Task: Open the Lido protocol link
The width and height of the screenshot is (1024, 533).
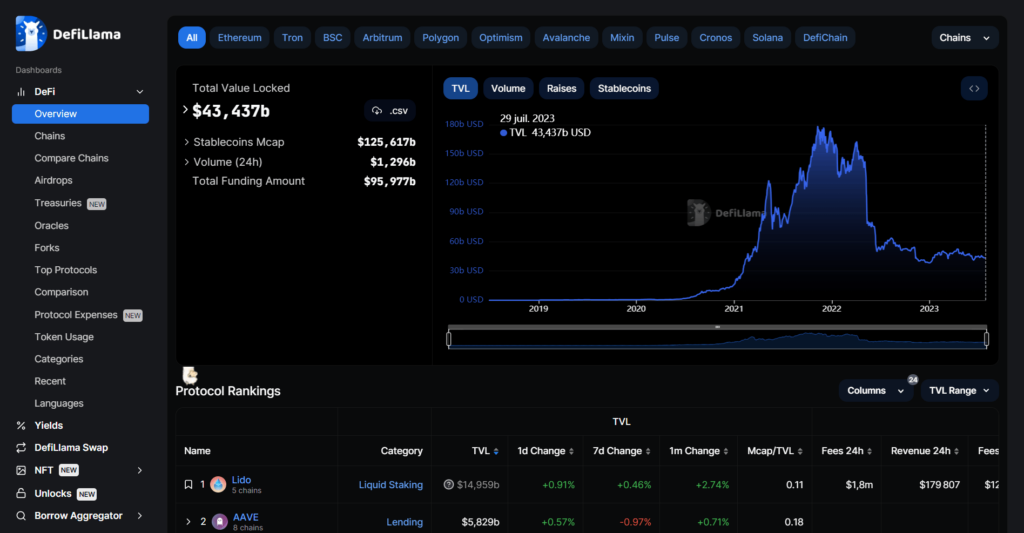Action: coord(241,480)
